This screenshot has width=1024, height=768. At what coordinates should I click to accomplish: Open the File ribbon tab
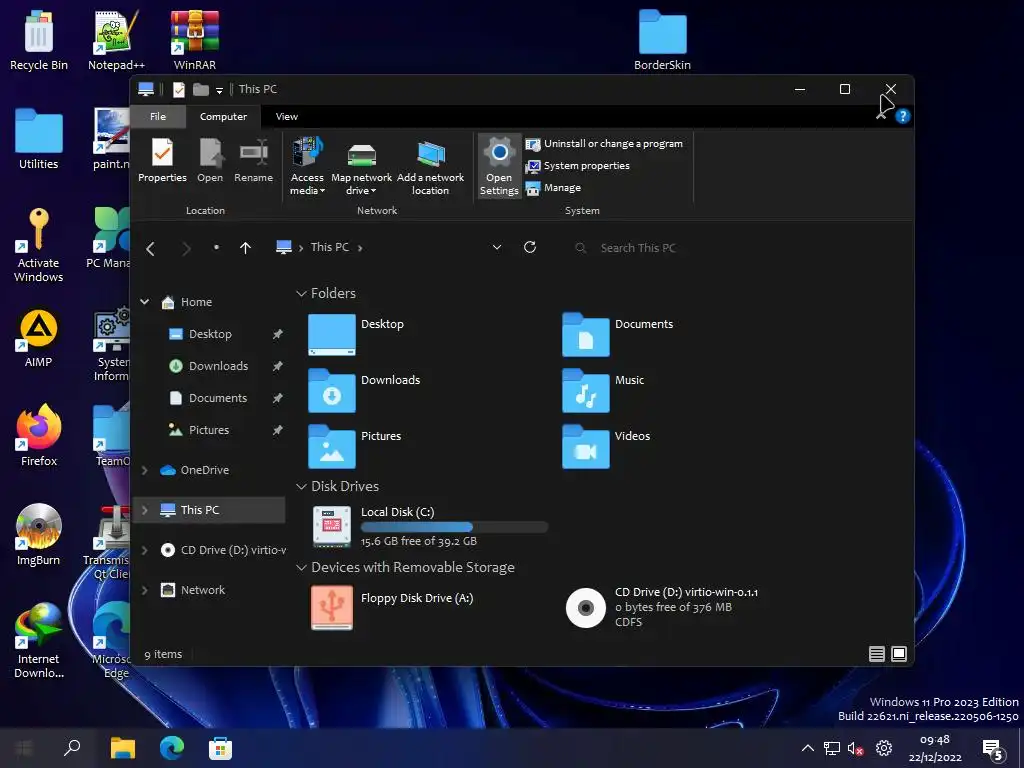coord(158,116)
